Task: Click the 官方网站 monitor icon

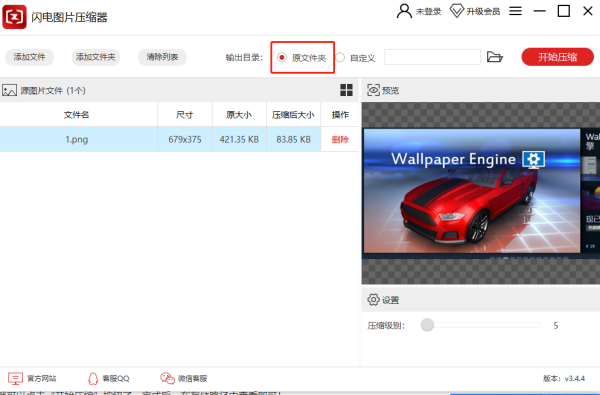Action: pos(15,379)
